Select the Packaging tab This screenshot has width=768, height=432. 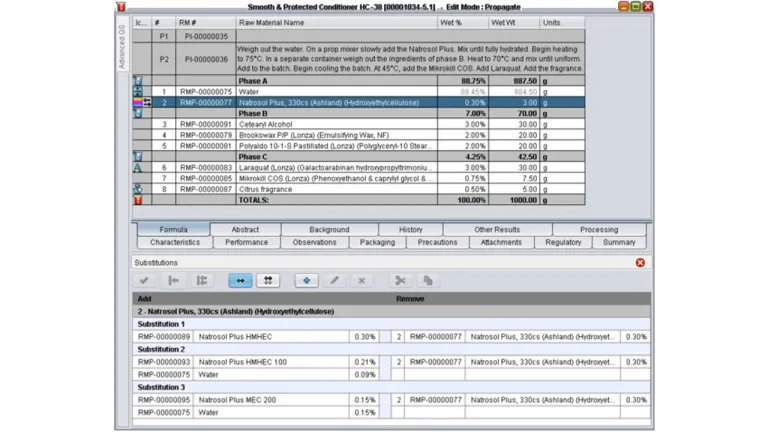(377, 242)
